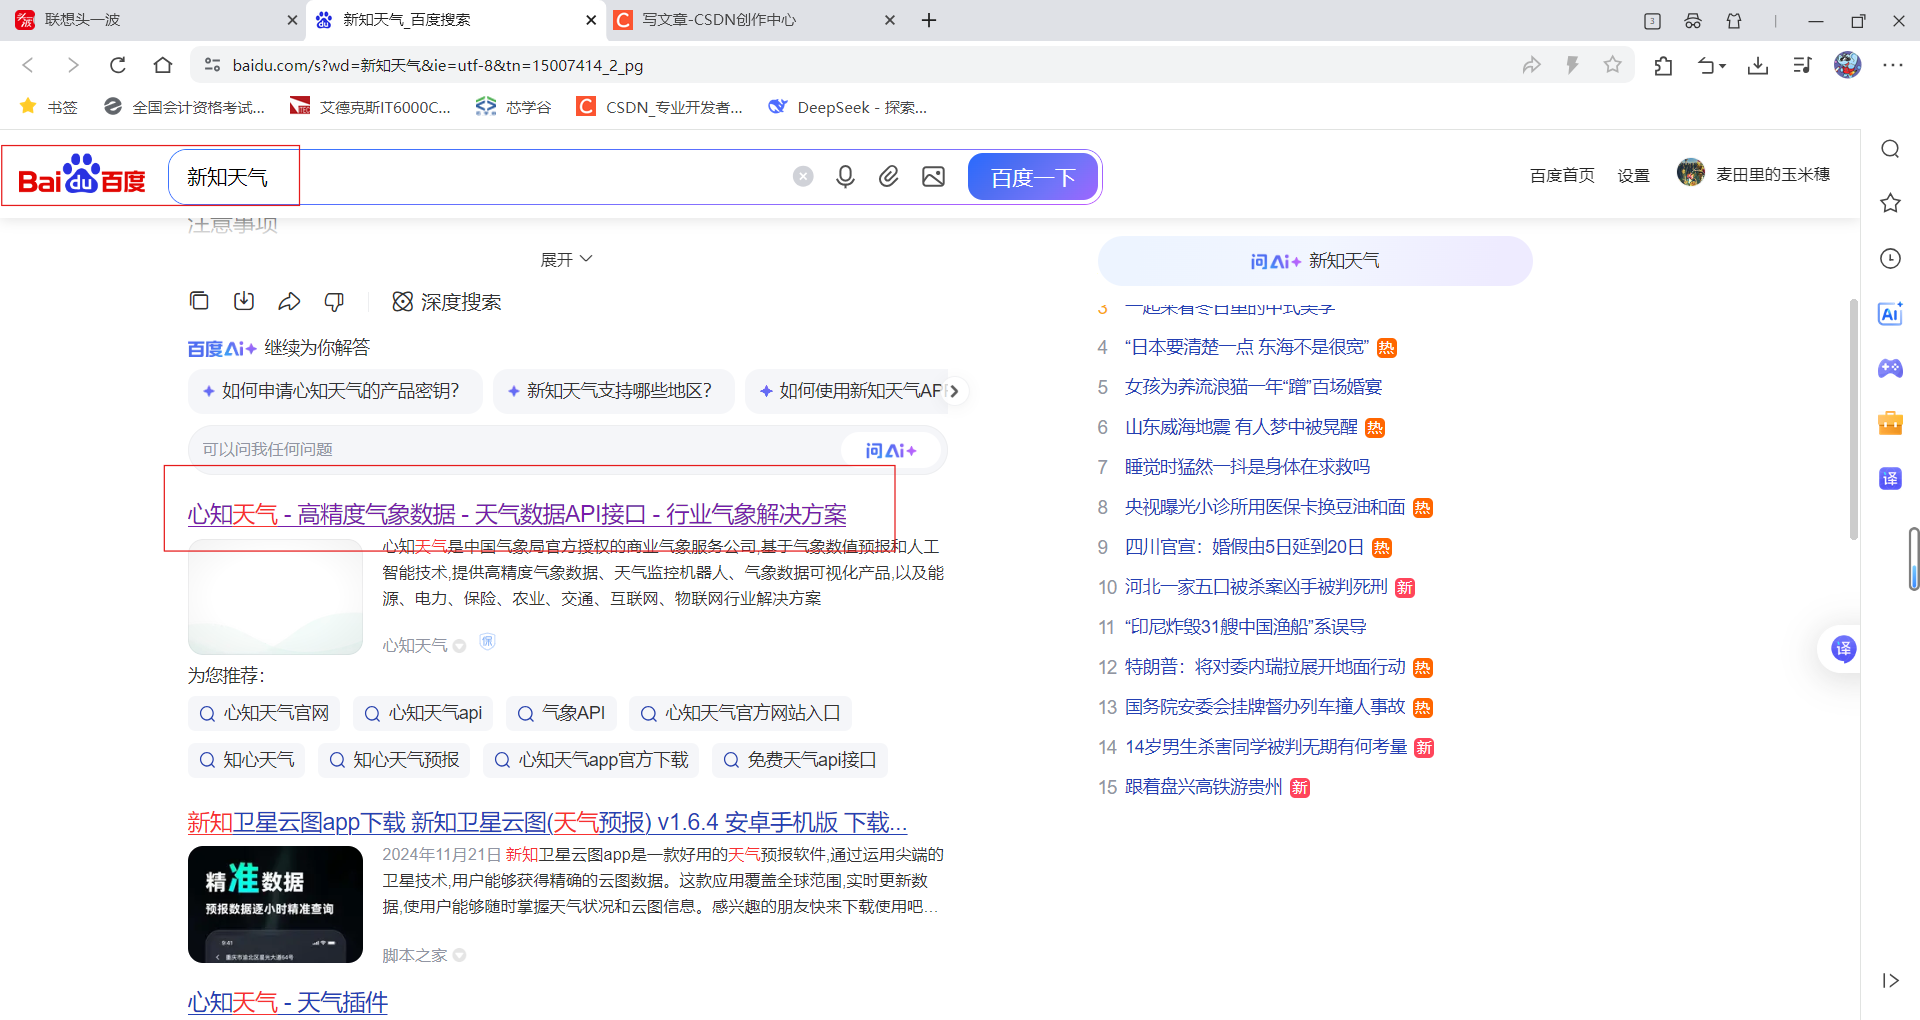Open 精准数据 thumbnail of satellite app result

pyautogui.click(x=275, y=904)
